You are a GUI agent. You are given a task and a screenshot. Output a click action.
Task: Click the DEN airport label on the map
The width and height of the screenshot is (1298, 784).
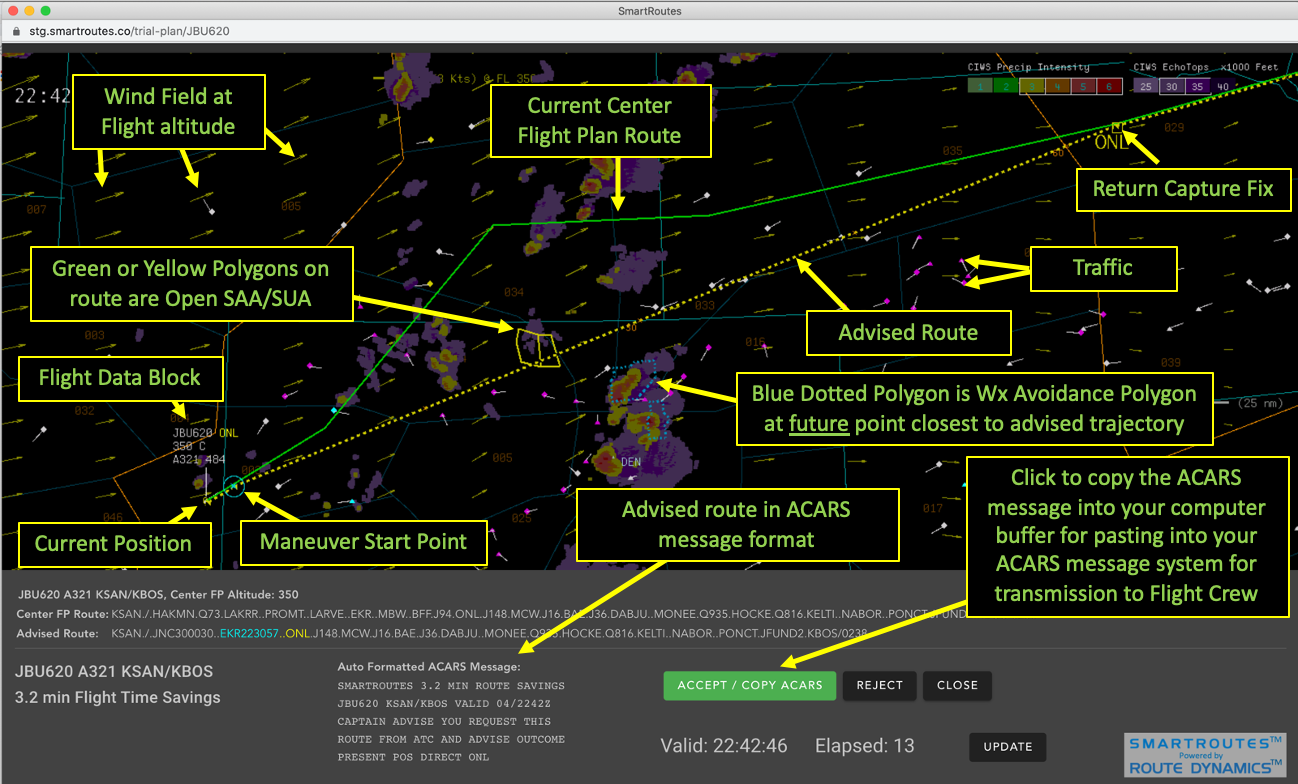[x=630, y=463]
